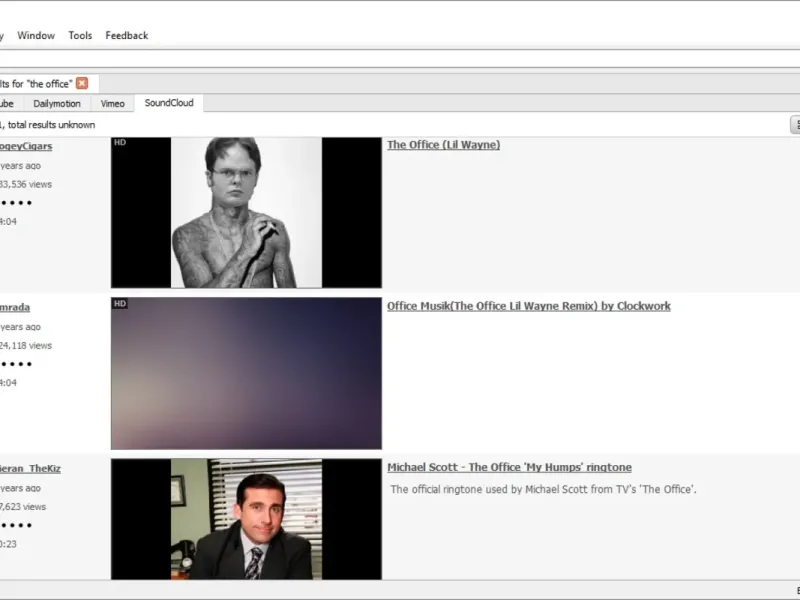Click rating dots of Michael Scott ringtone
The image size is (800, 600).
click(x=16, y=525)
